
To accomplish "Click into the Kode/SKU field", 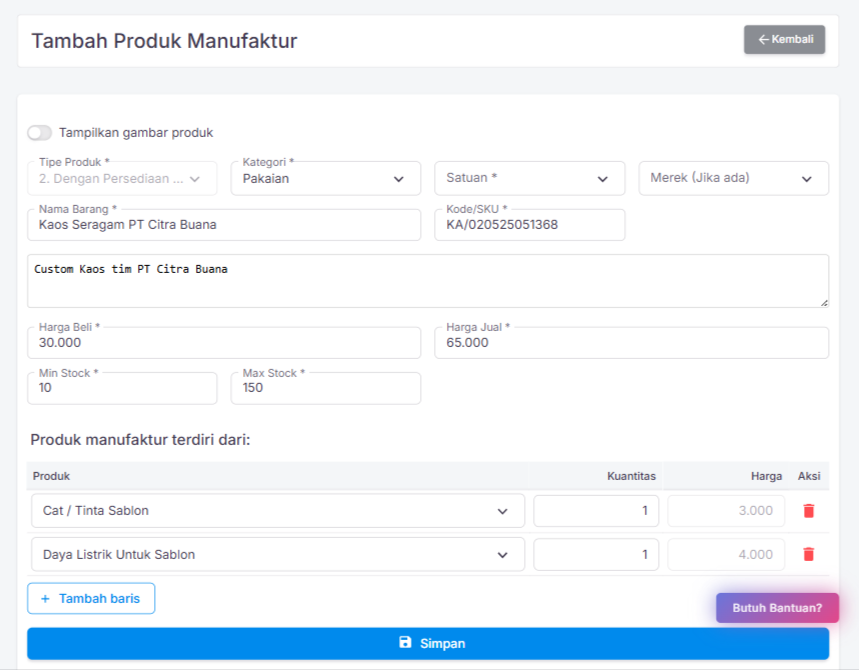I will (x=529, y=225).
